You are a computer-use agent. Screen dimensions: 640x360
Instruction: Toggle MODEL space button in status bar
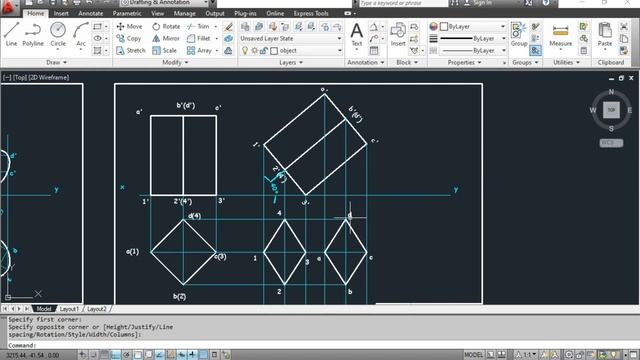473,355
